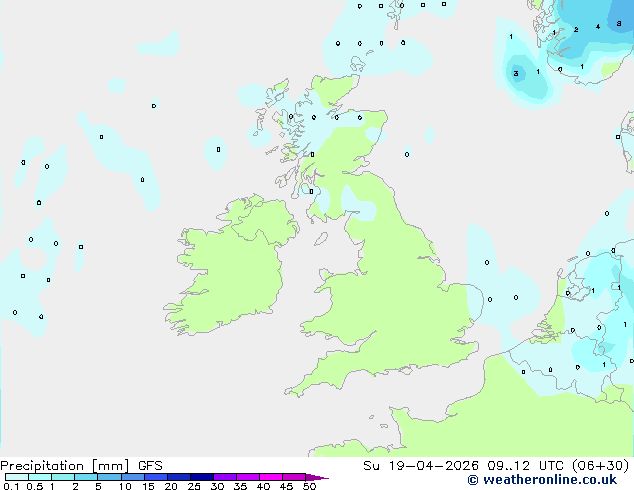Click the '30' legend scale label
This screenshot has width=634, height=490.
point(217,486)
